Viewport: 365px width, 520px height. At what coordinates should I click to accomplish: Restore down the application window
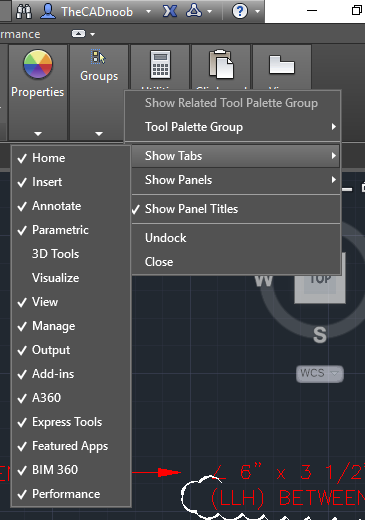point(357,10)
